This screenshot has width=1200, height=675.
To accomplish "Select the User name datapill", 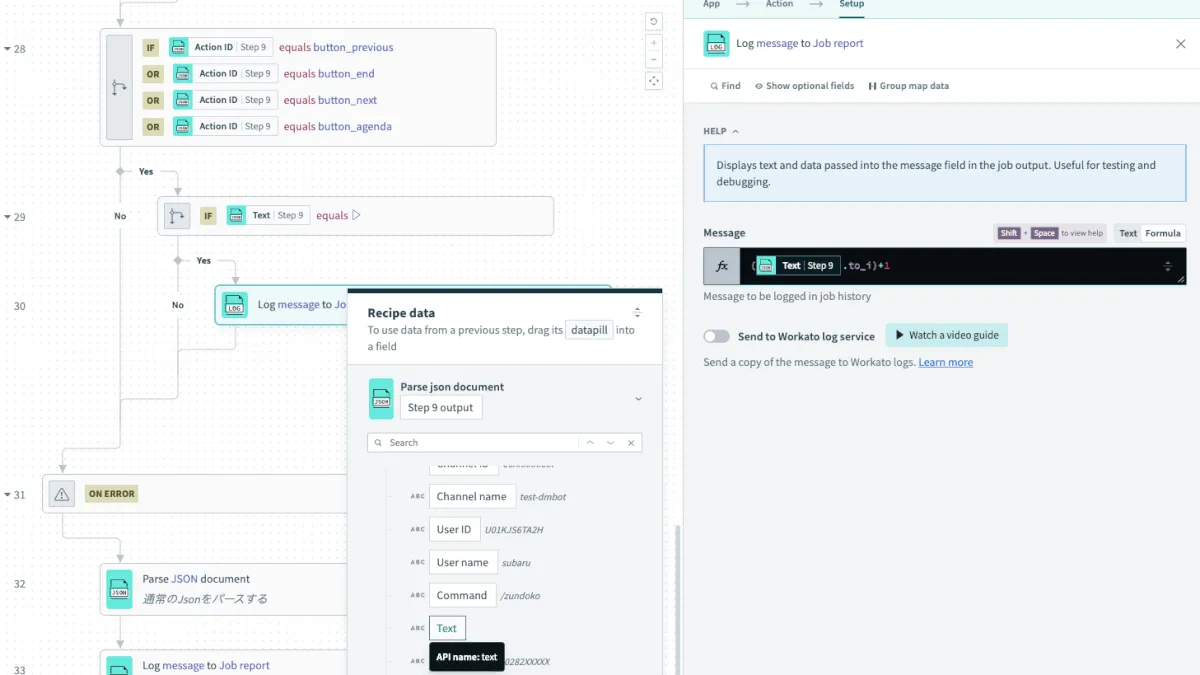I will [x=463, y=563].
